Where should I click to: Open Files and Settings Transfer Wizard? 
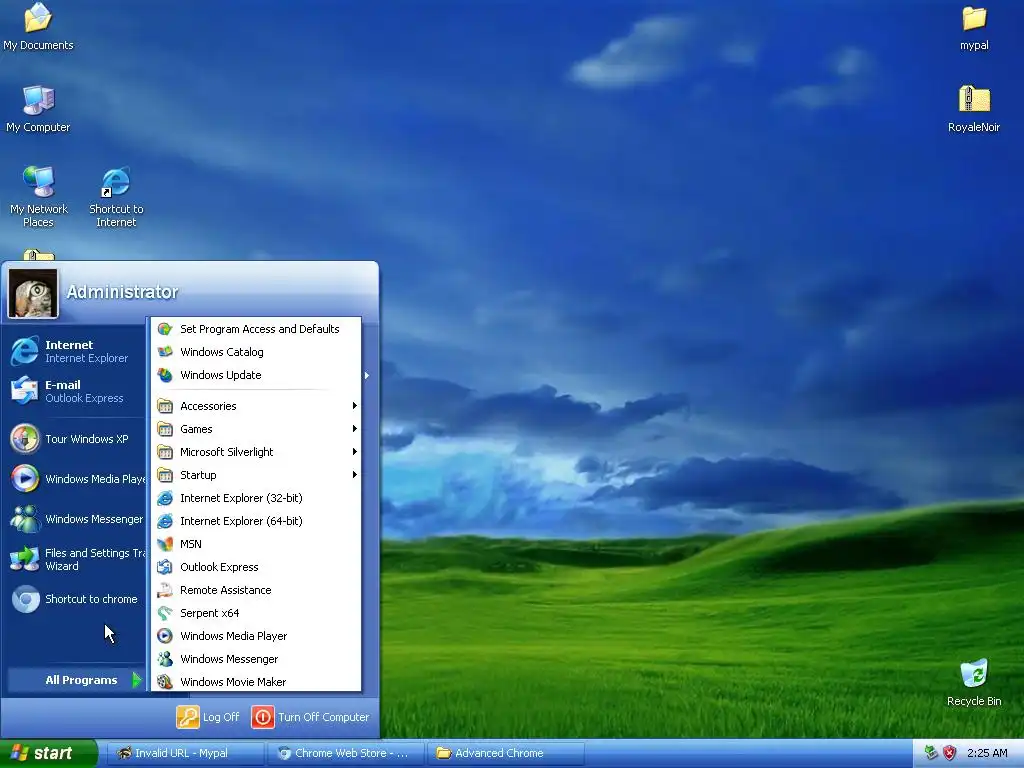[x=76, y=559]
